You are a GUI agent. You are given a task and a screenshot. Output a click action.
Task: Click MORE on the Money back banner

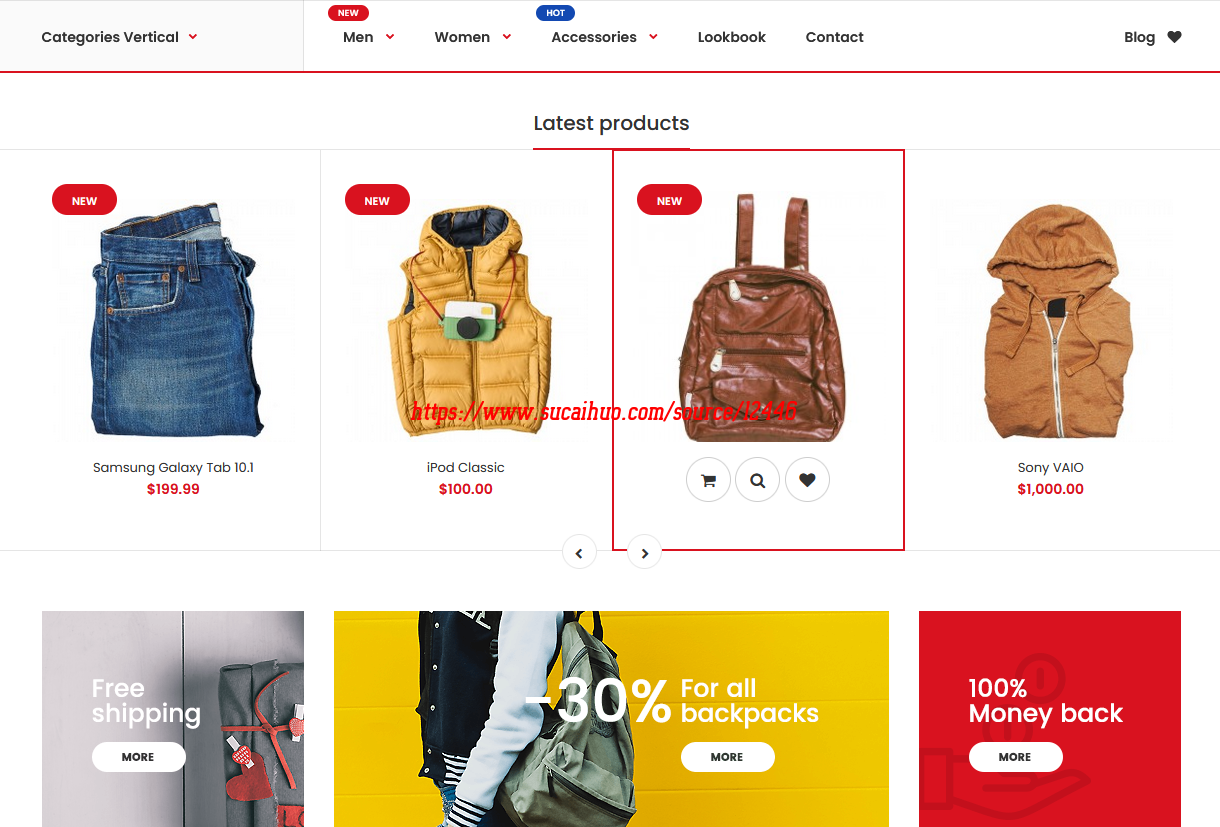1014,757
